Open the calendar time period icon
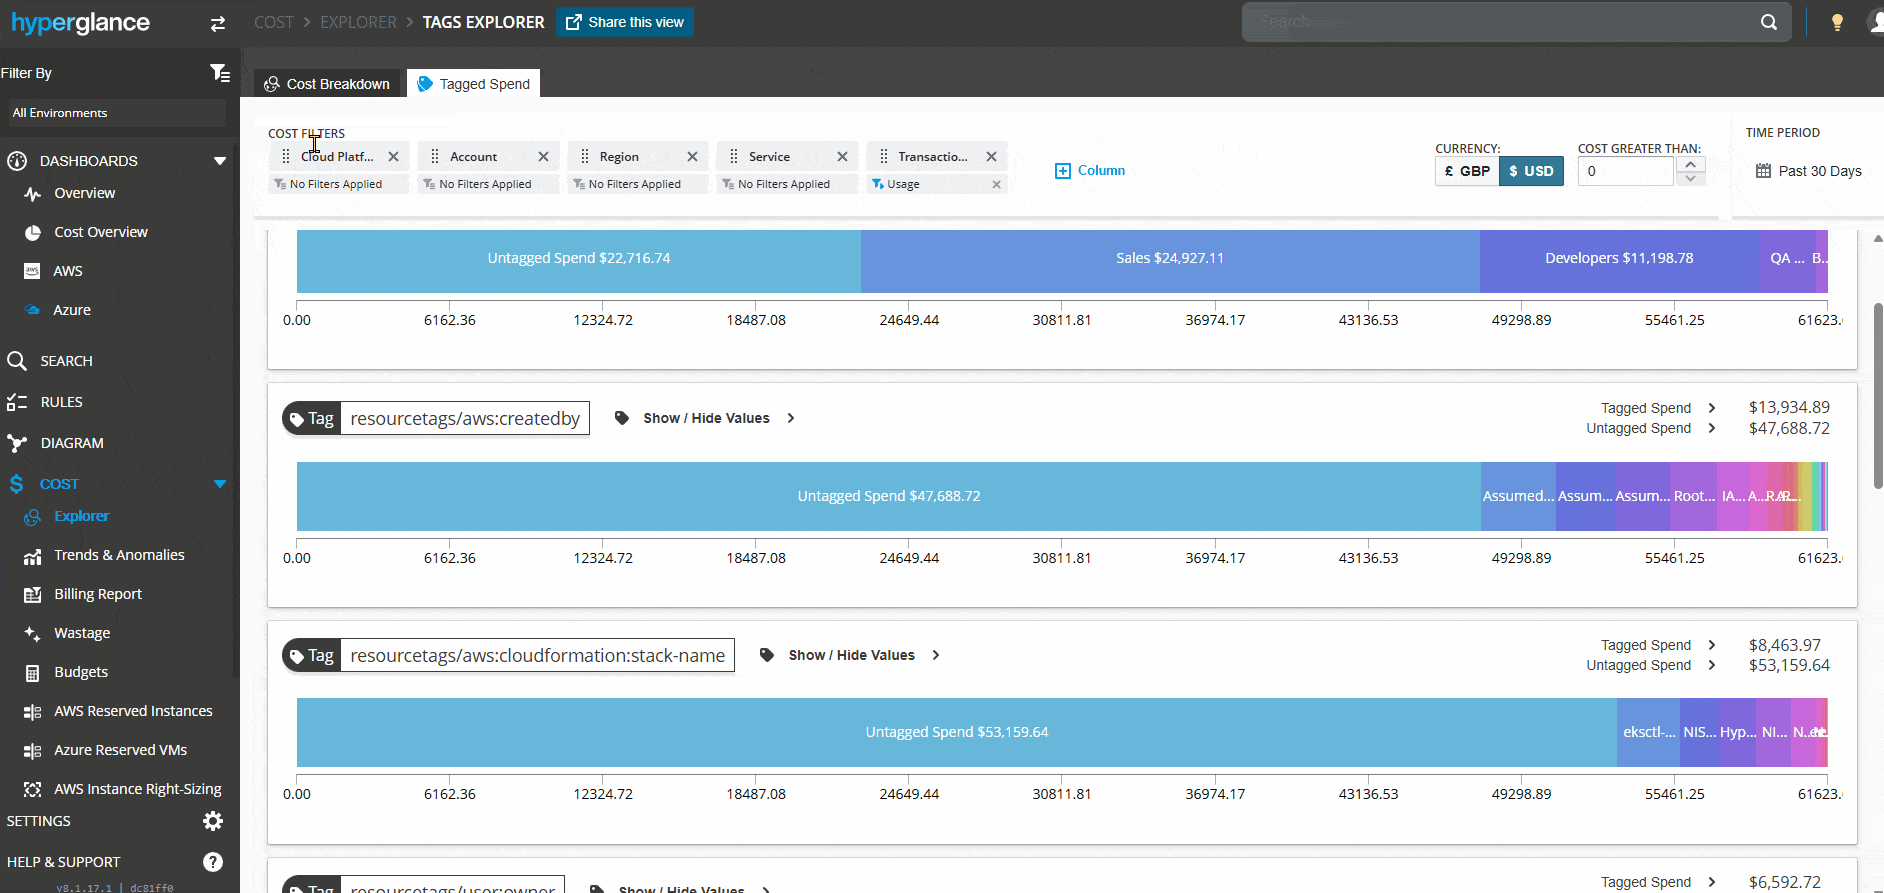Viewport: 1884px width, 893px height. 1763,171
